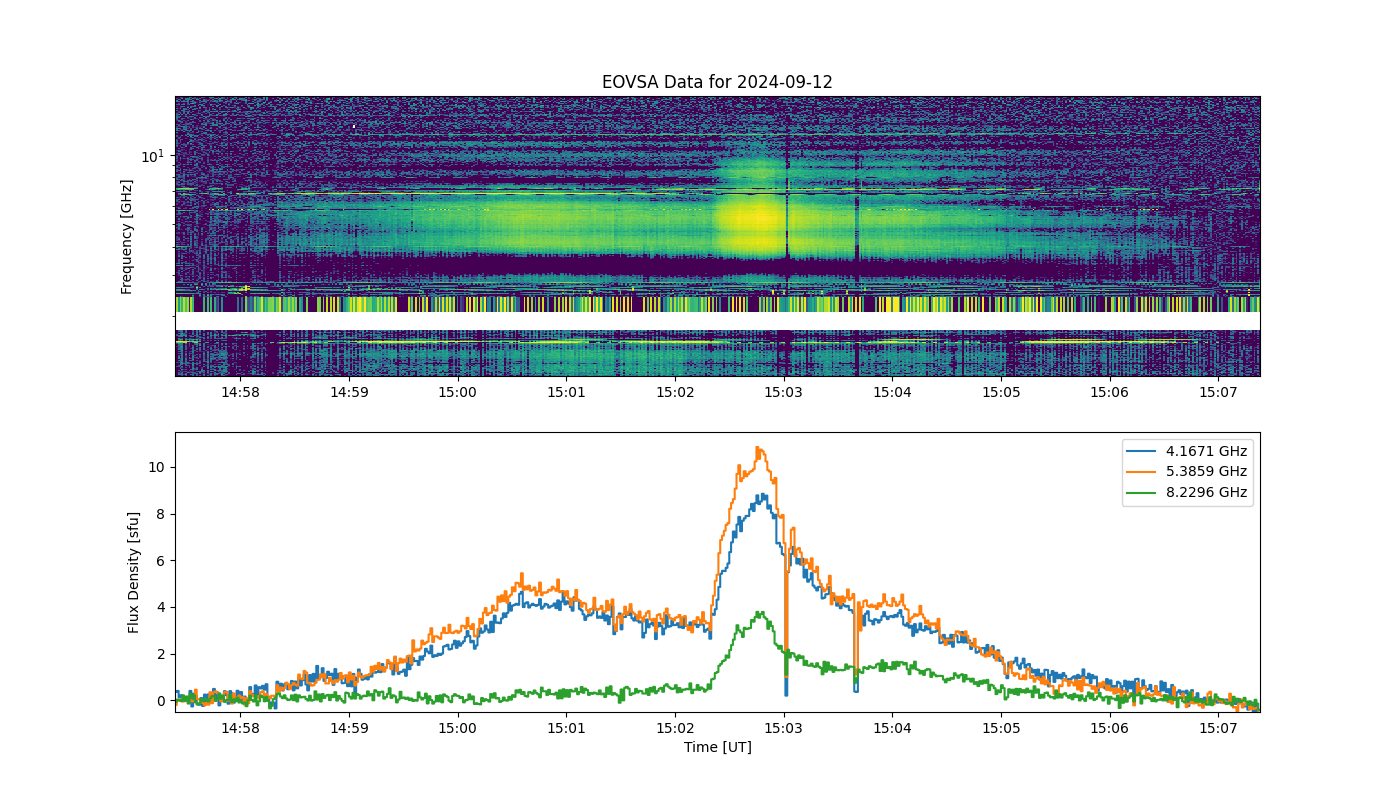The image size is (1400, 800).
Task: Click the '5.3859 GHz' legend label
Action: coord(1208,471)
